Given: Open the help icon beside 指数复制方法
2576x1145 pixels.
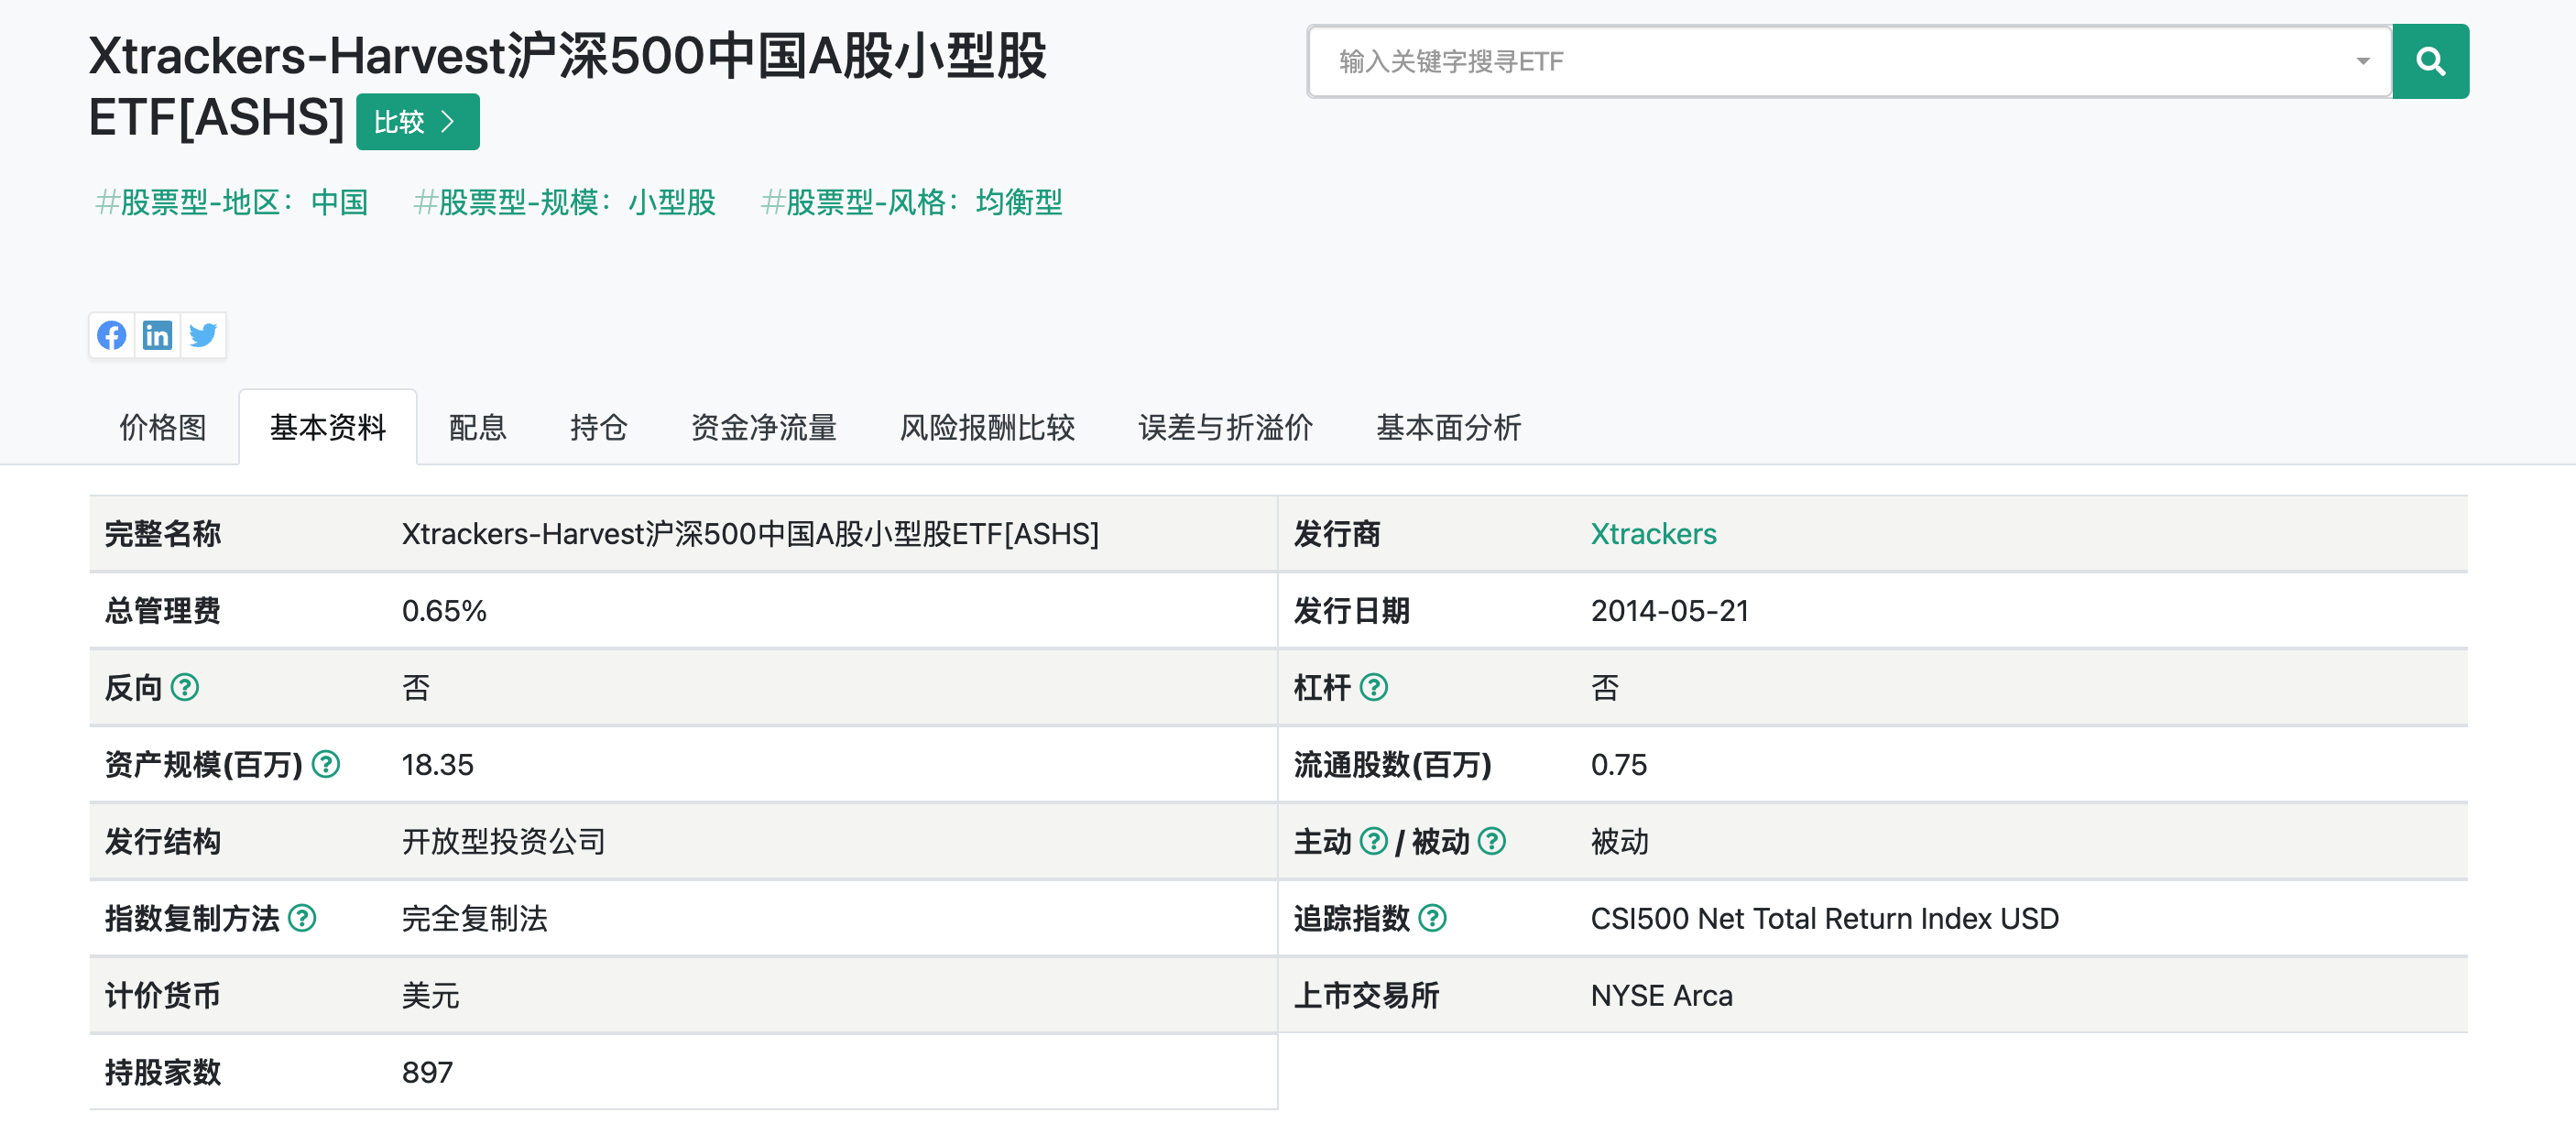Looking at the screenshot, I should (x=303, y=920).
